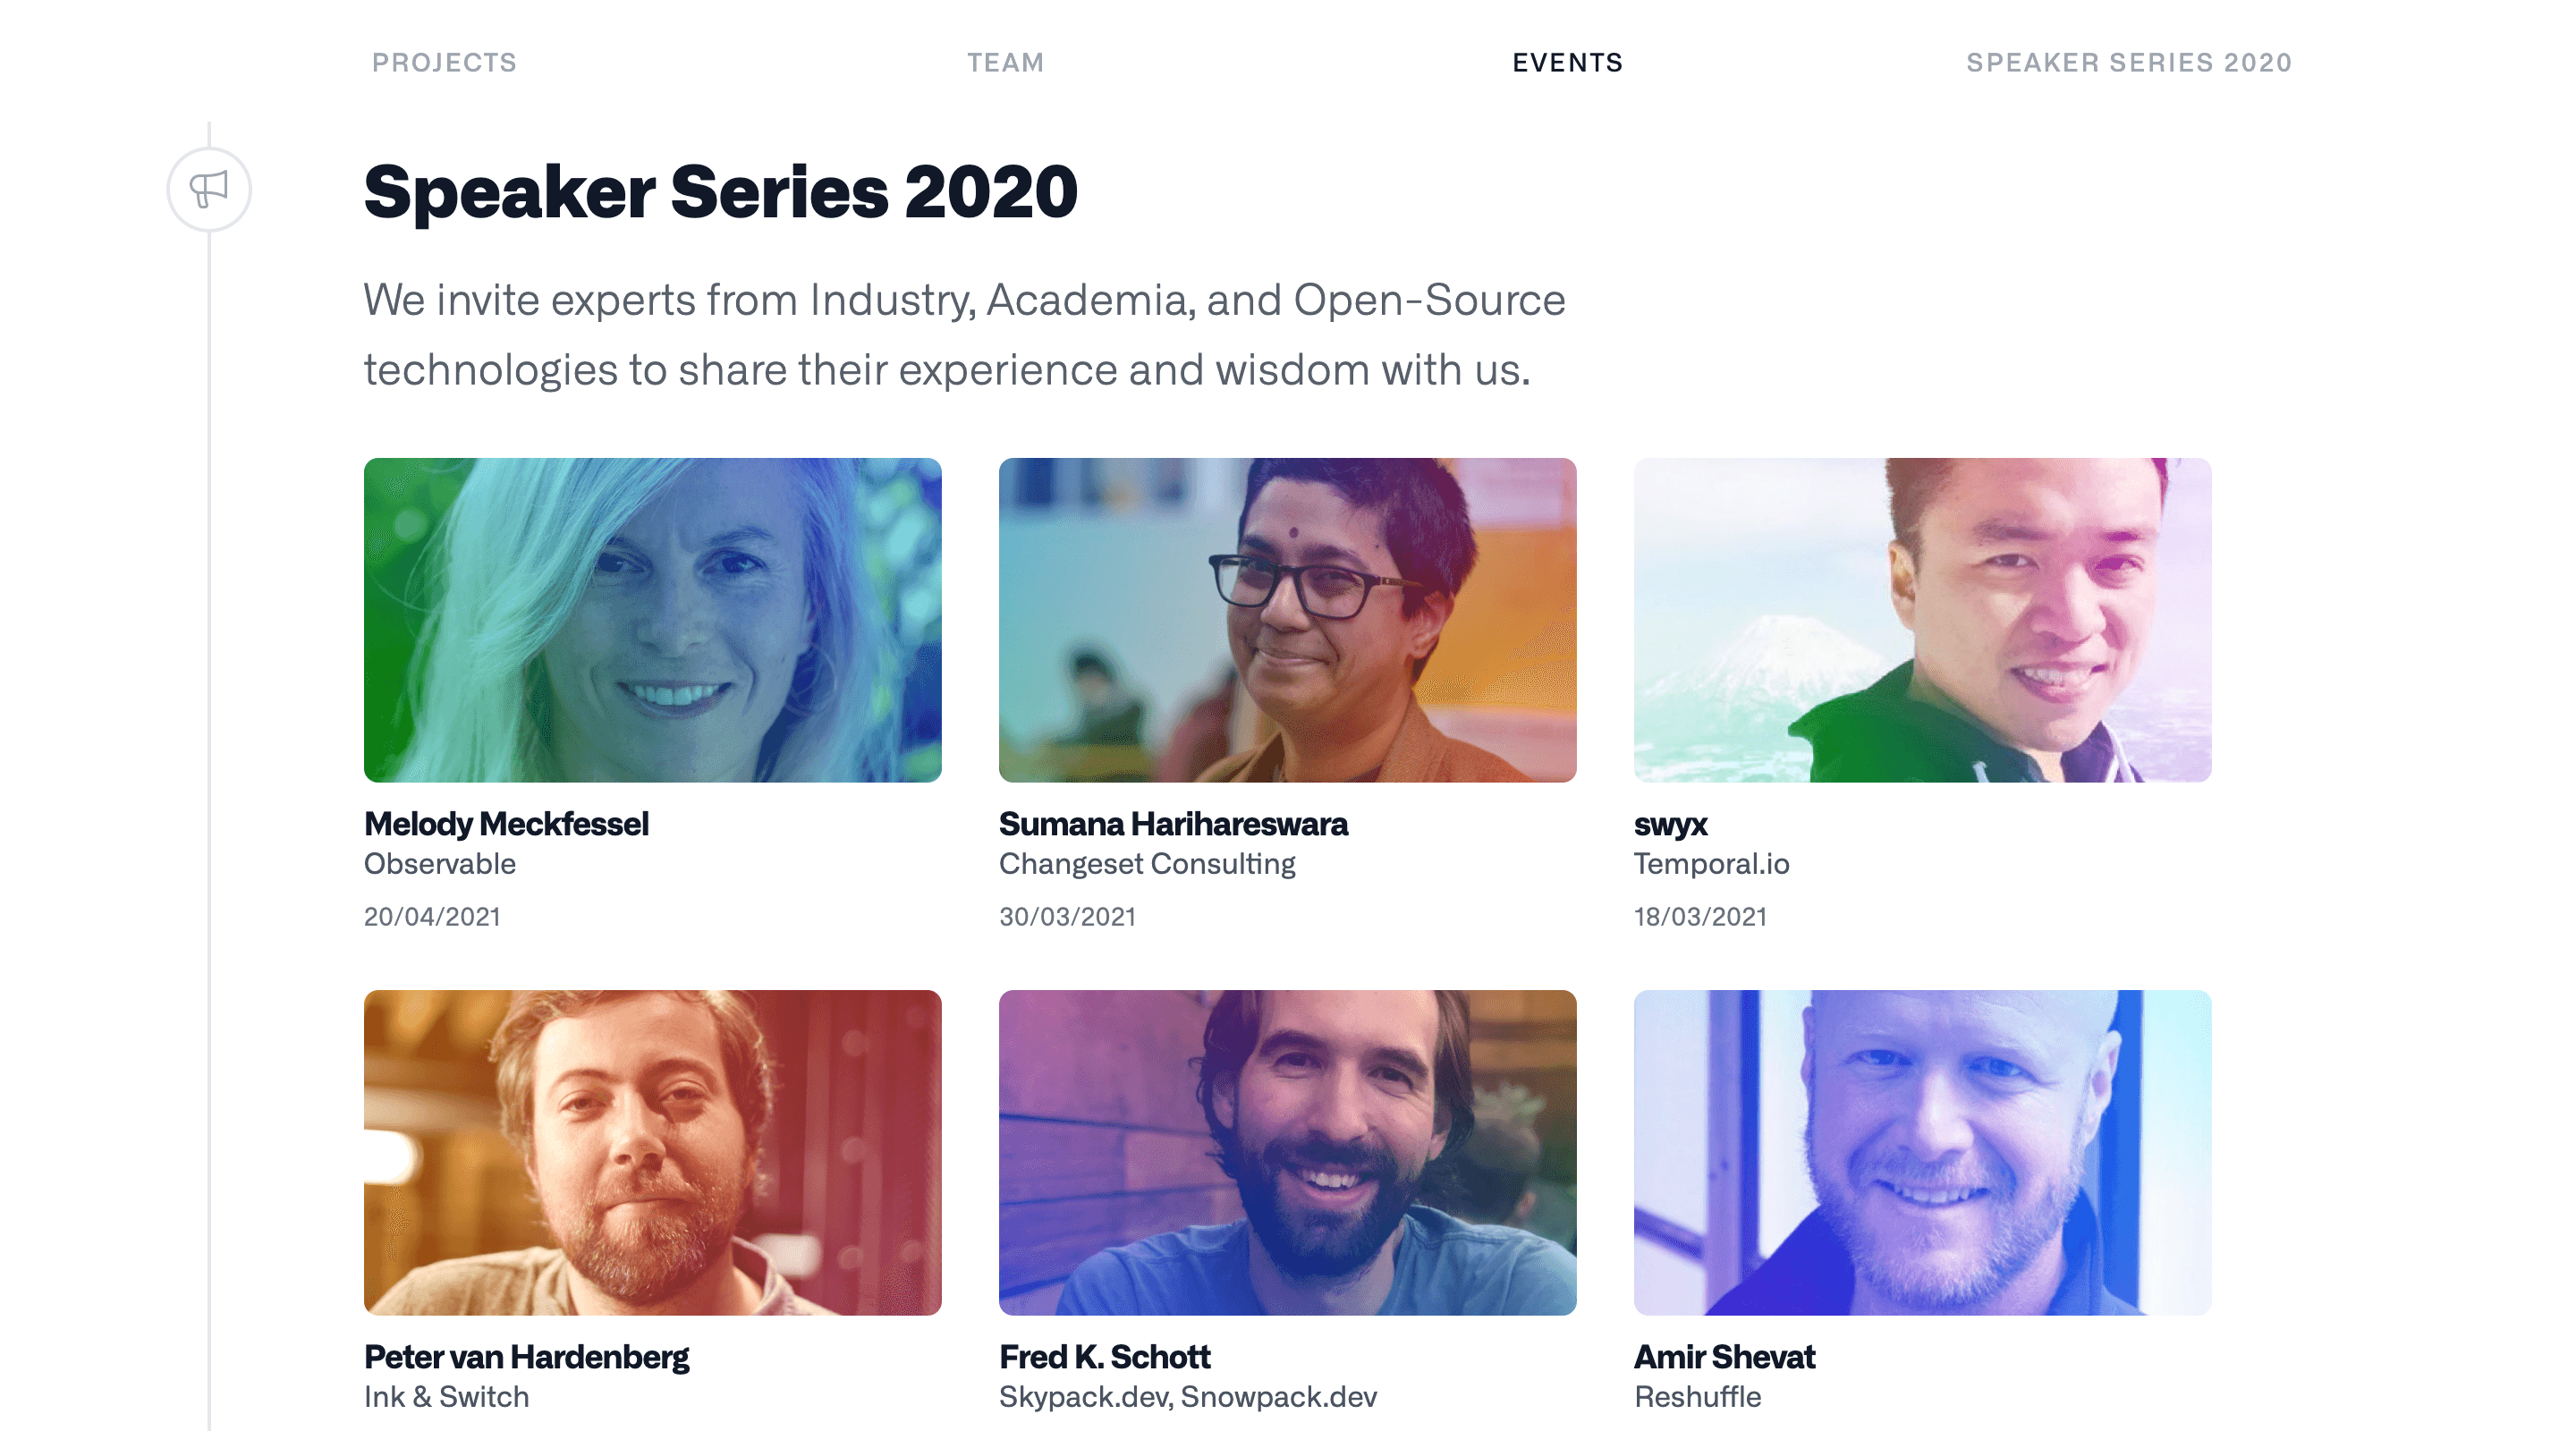
Task: Open the Observable company label
Action: [440, 864]
